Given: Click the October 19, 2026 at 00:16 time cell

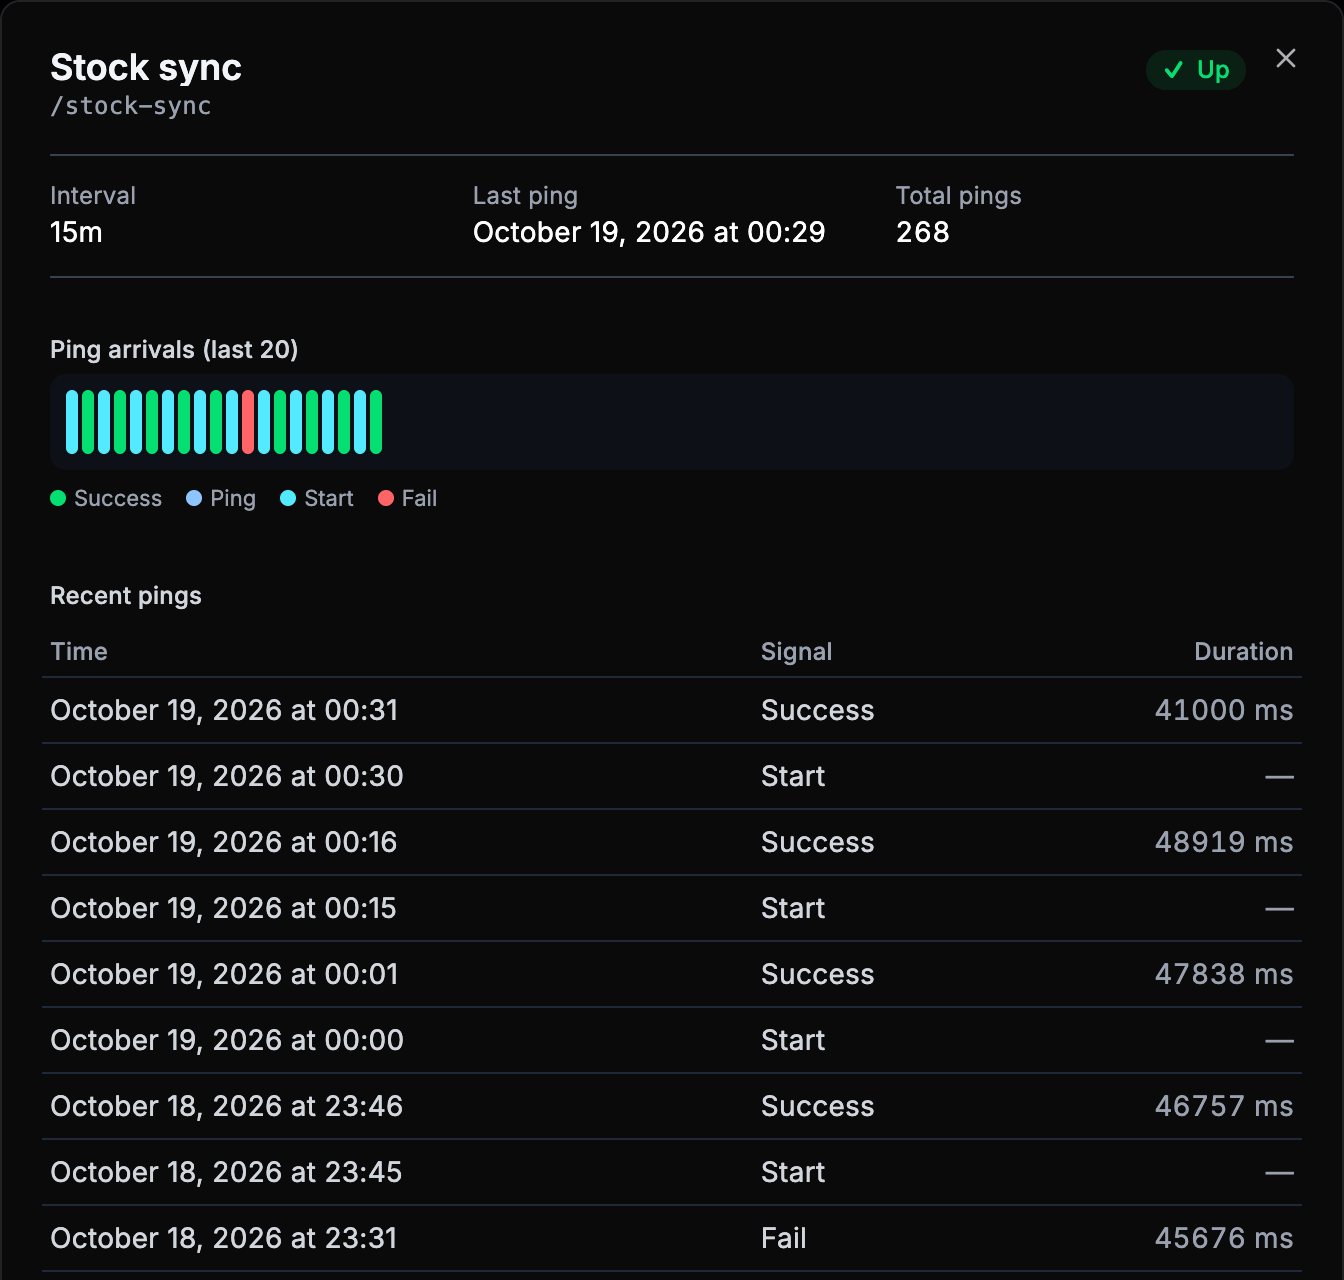Looking at the screenshot, I should point(224,842).
